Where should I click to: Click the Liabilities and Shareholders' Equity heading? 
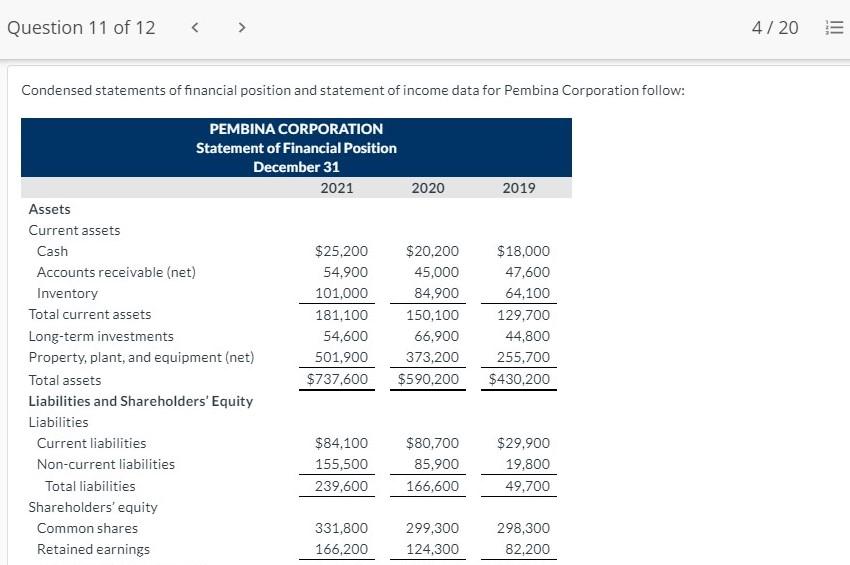(x=141, y=401)
